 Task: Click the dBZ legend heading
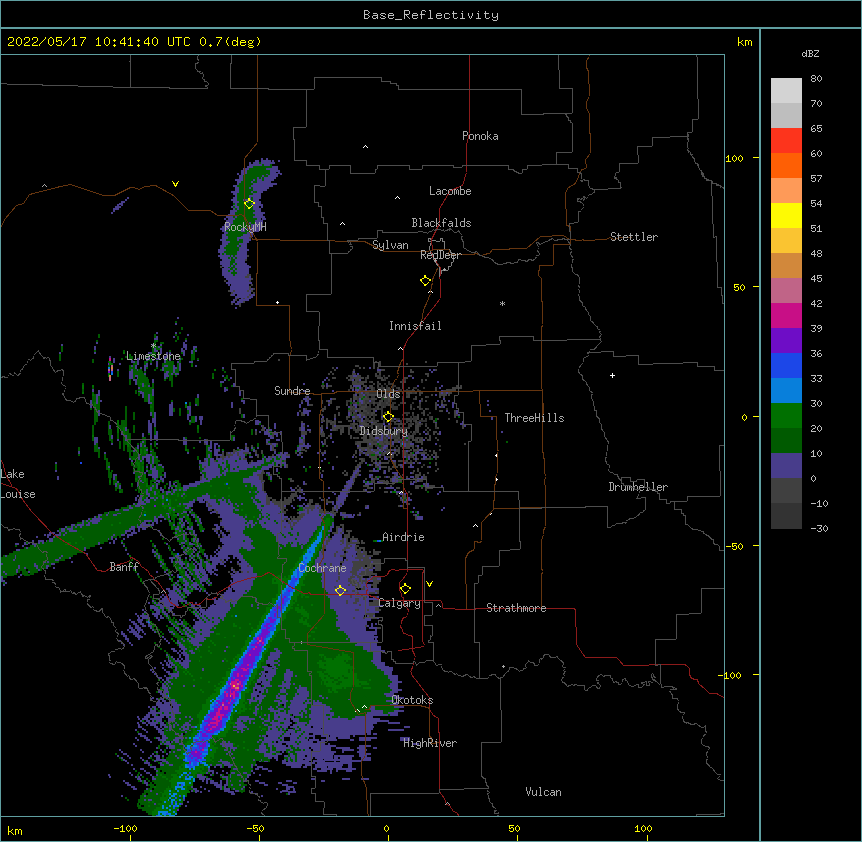[810, 53]
